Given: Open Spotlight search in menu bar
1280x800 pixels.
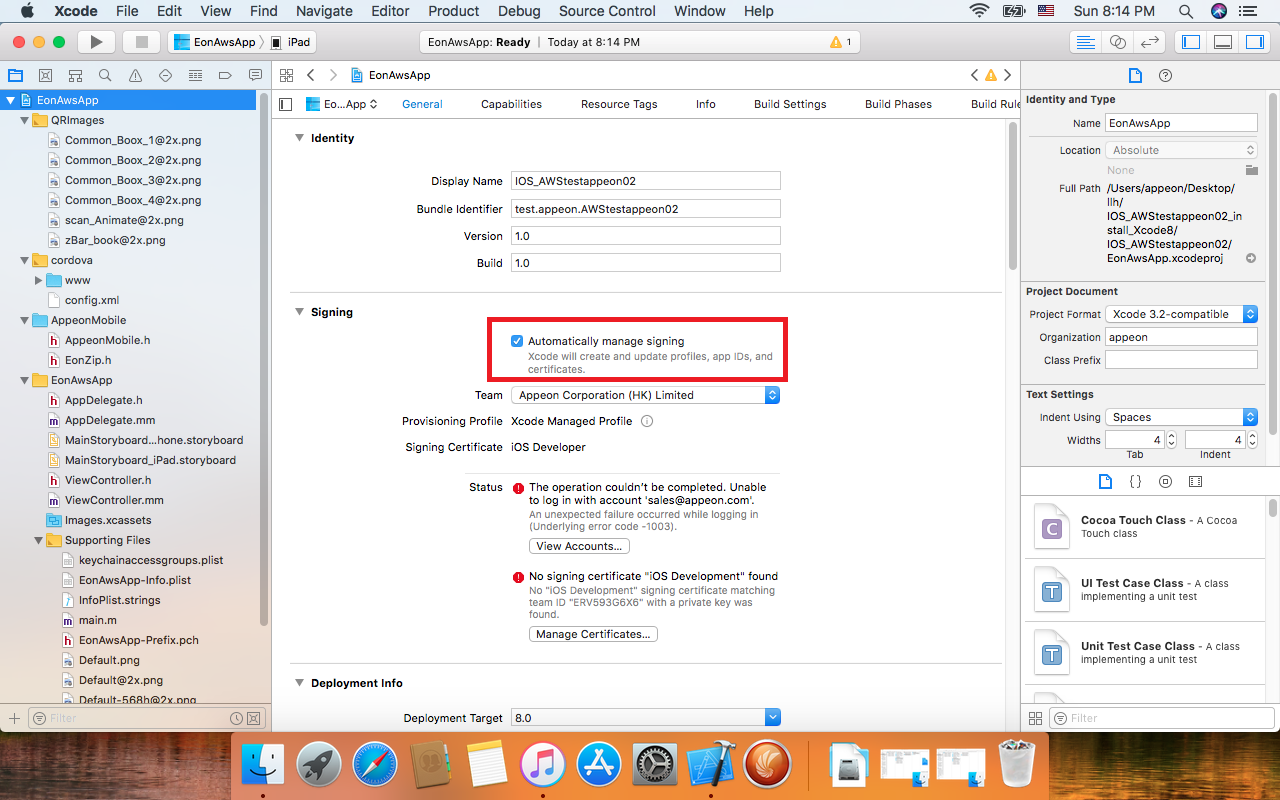Looking at the screenshot, I should [1186, 11].
